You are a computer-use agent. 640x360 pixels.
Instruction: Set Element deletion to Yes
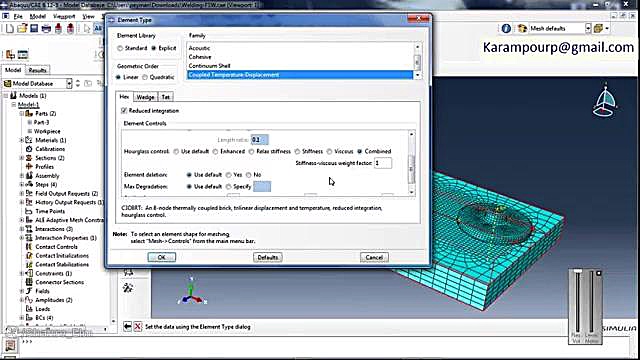click(x=229, y=175)
